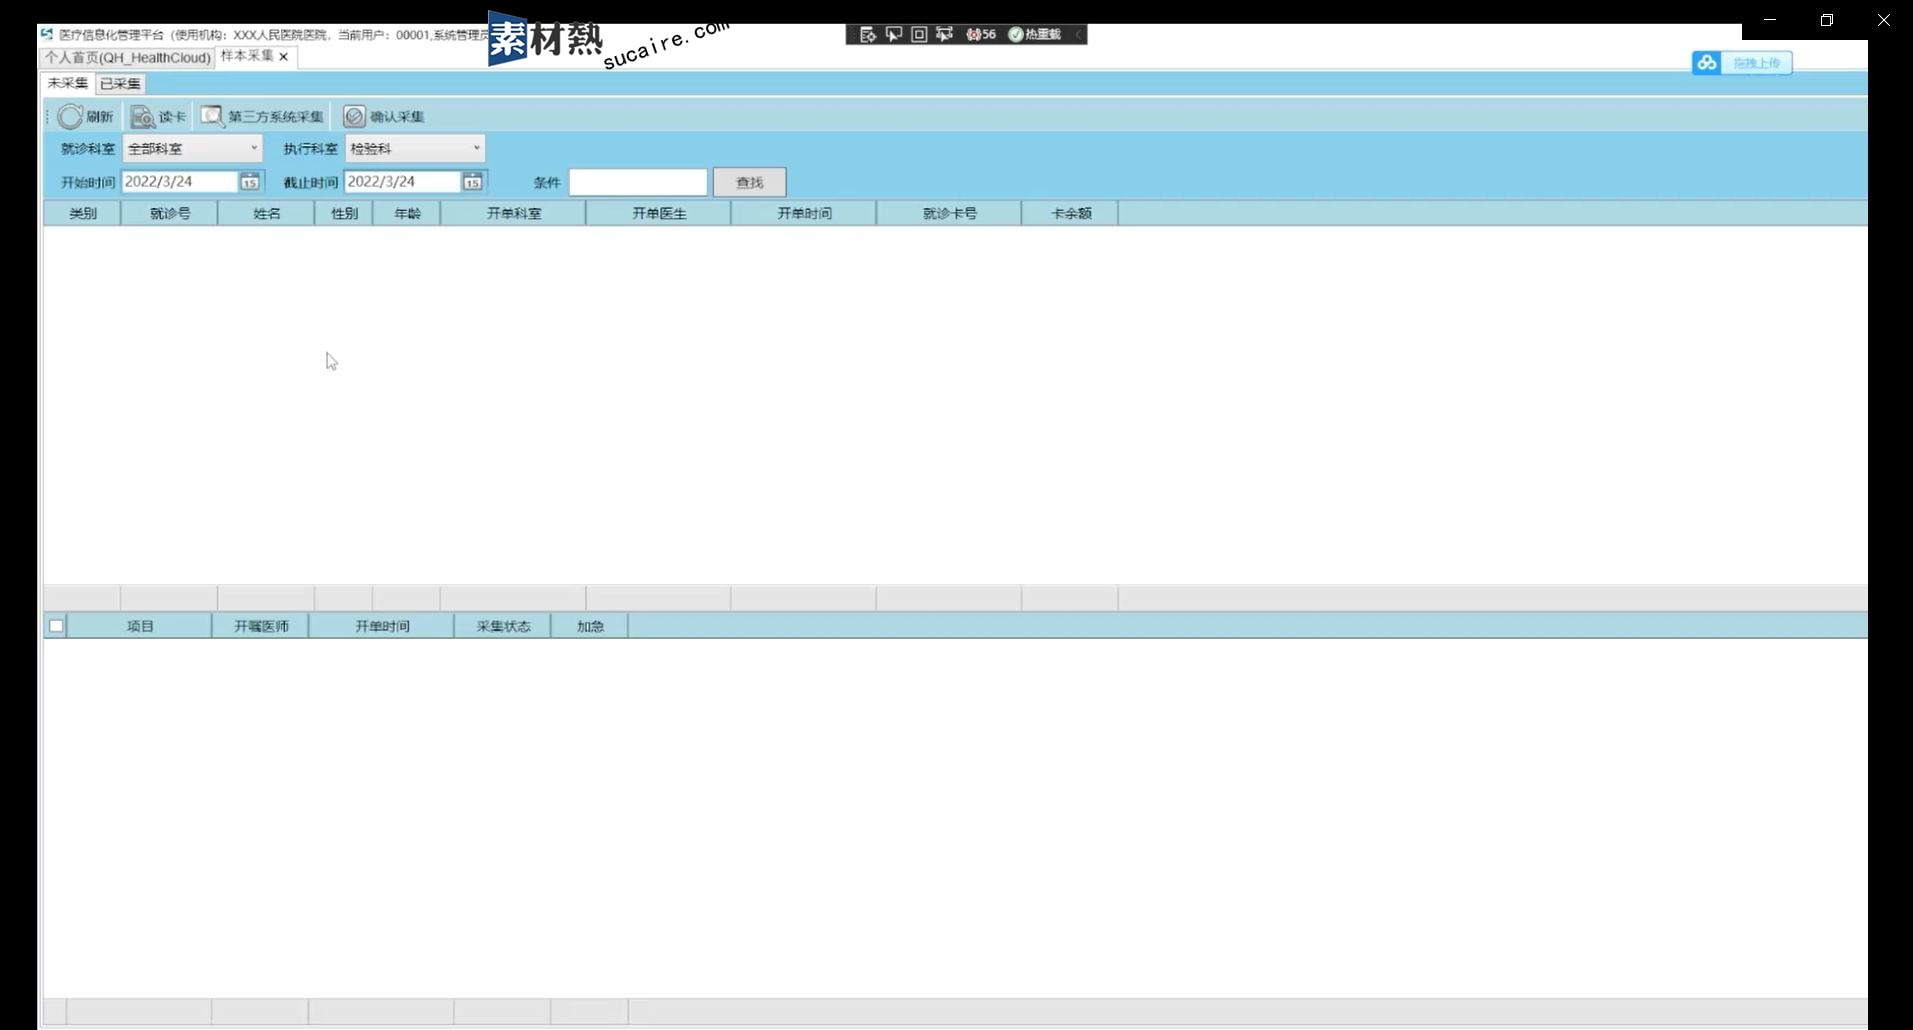
Task: Expand the 就诊科室 dropdown
Action: (x=253, y=148)
